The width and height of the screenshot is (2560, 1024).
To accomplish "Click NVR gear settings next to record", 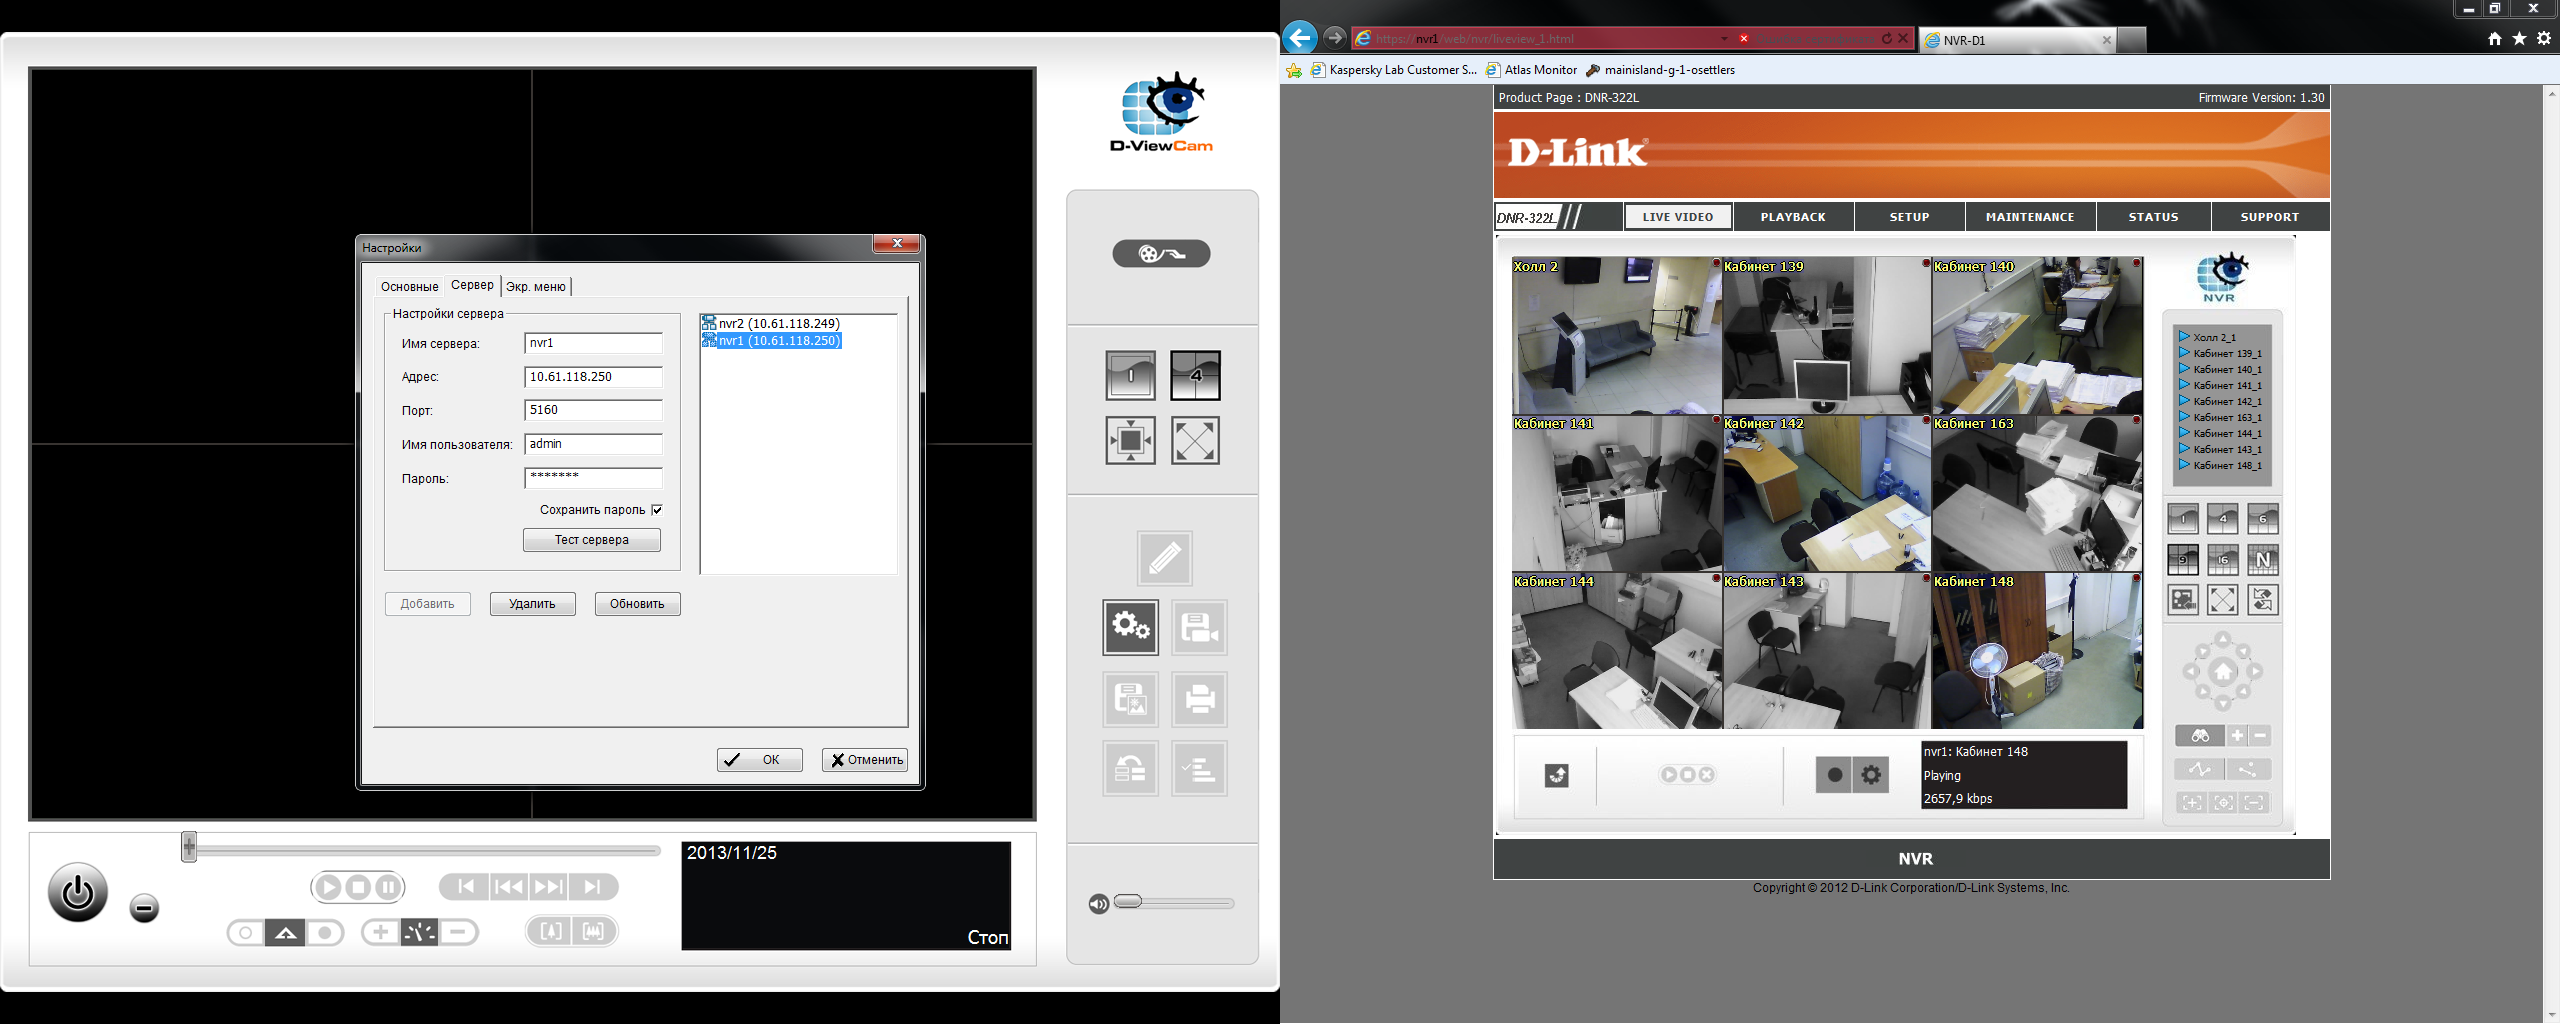I will coord(1871,775).
